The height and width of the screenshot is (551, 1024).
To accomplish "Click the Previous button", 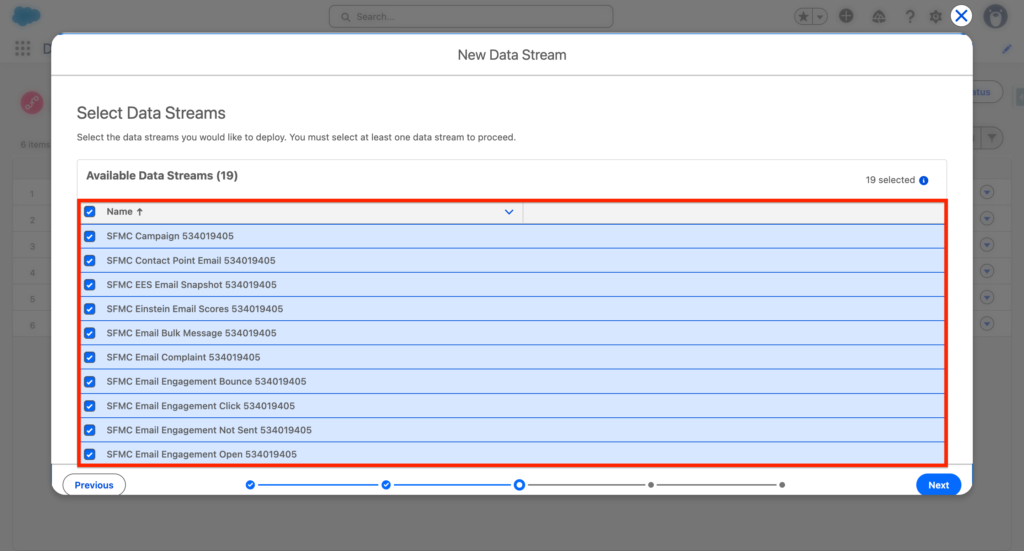I will point(94,485).
